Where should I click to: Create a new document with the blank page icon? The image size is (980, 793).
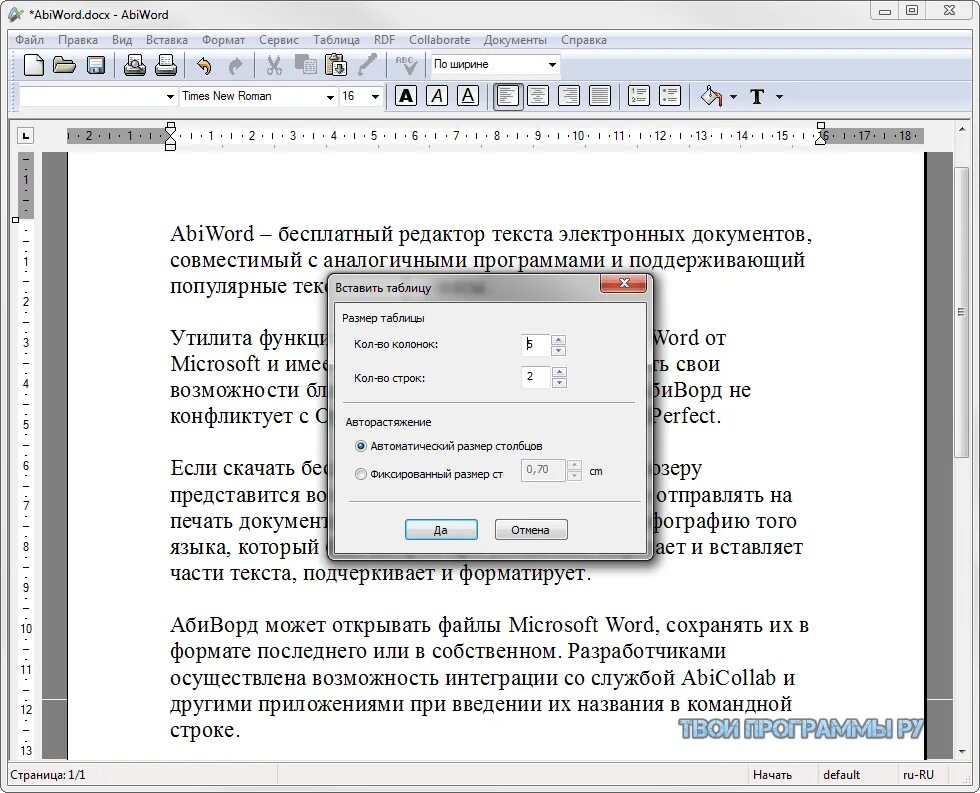[x=33, y=65]
